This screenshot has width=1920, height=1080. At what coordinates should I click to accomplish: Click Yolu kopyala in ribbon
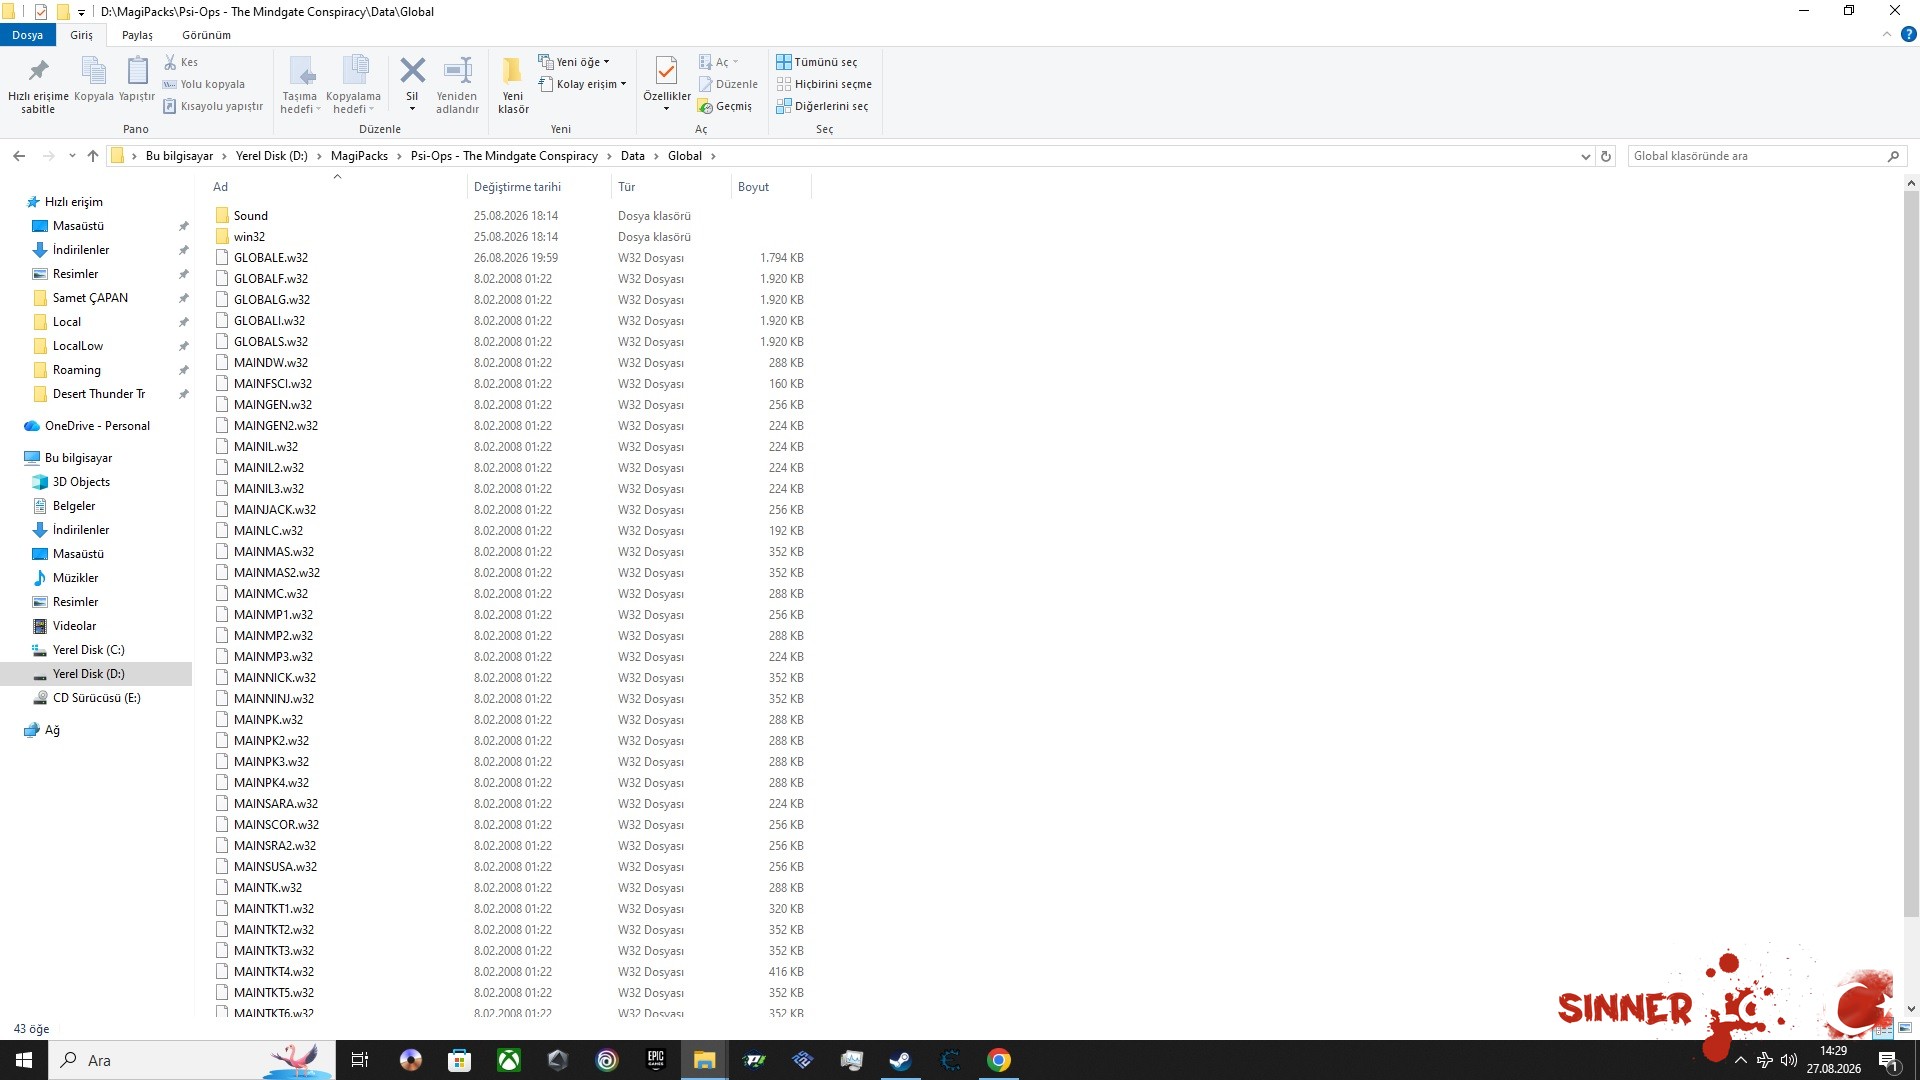point(203,84)
